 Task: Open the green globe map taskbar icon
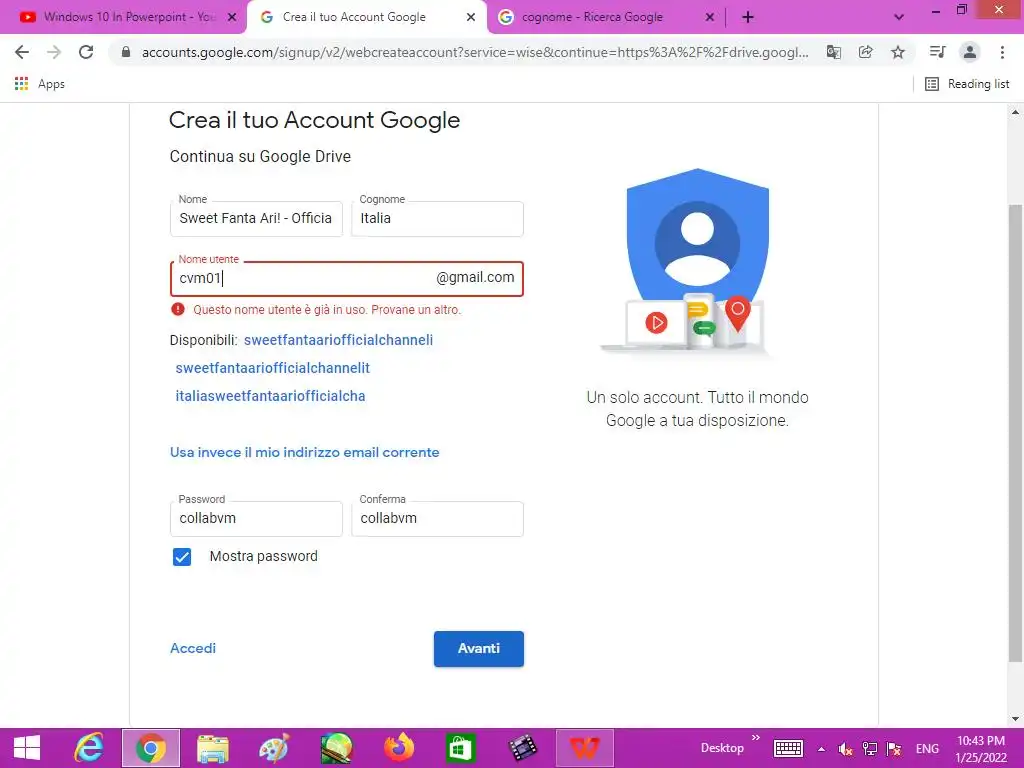[x=336, y=748]
